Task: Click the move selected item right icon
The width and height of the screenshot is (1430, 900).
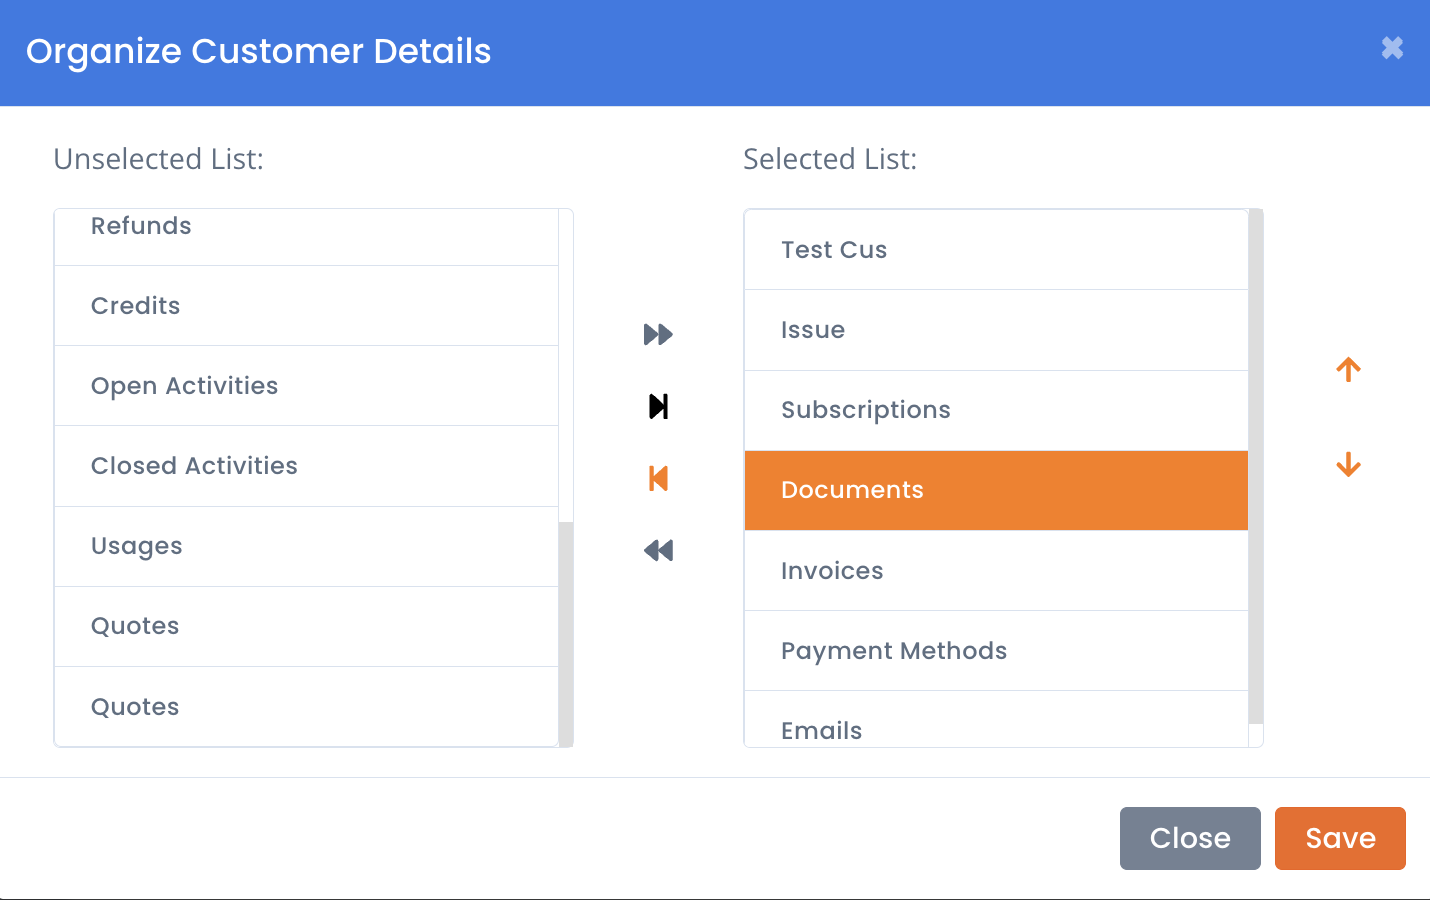Action: point(658,406)
